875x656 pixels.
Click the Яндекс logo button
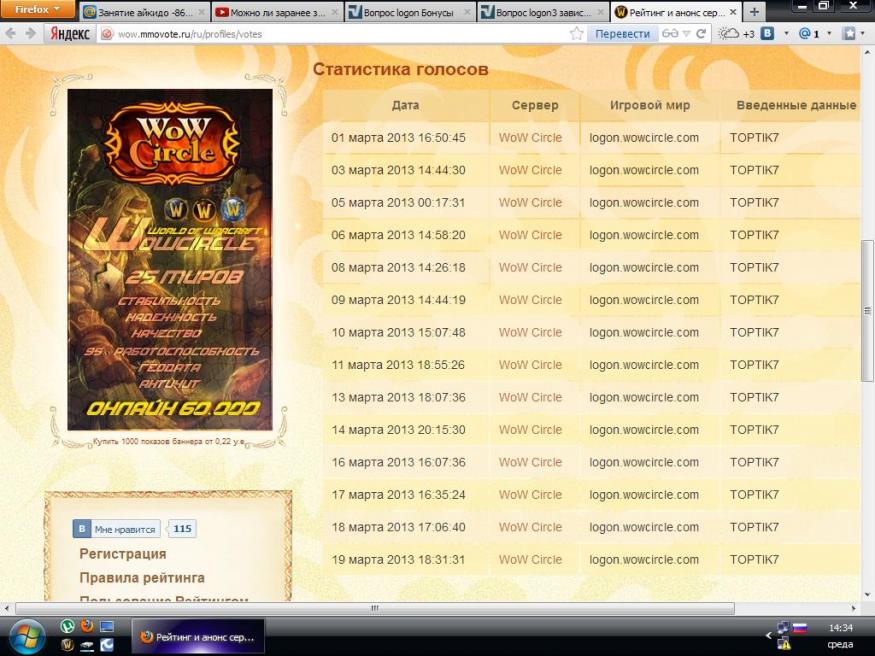point(70,33)
